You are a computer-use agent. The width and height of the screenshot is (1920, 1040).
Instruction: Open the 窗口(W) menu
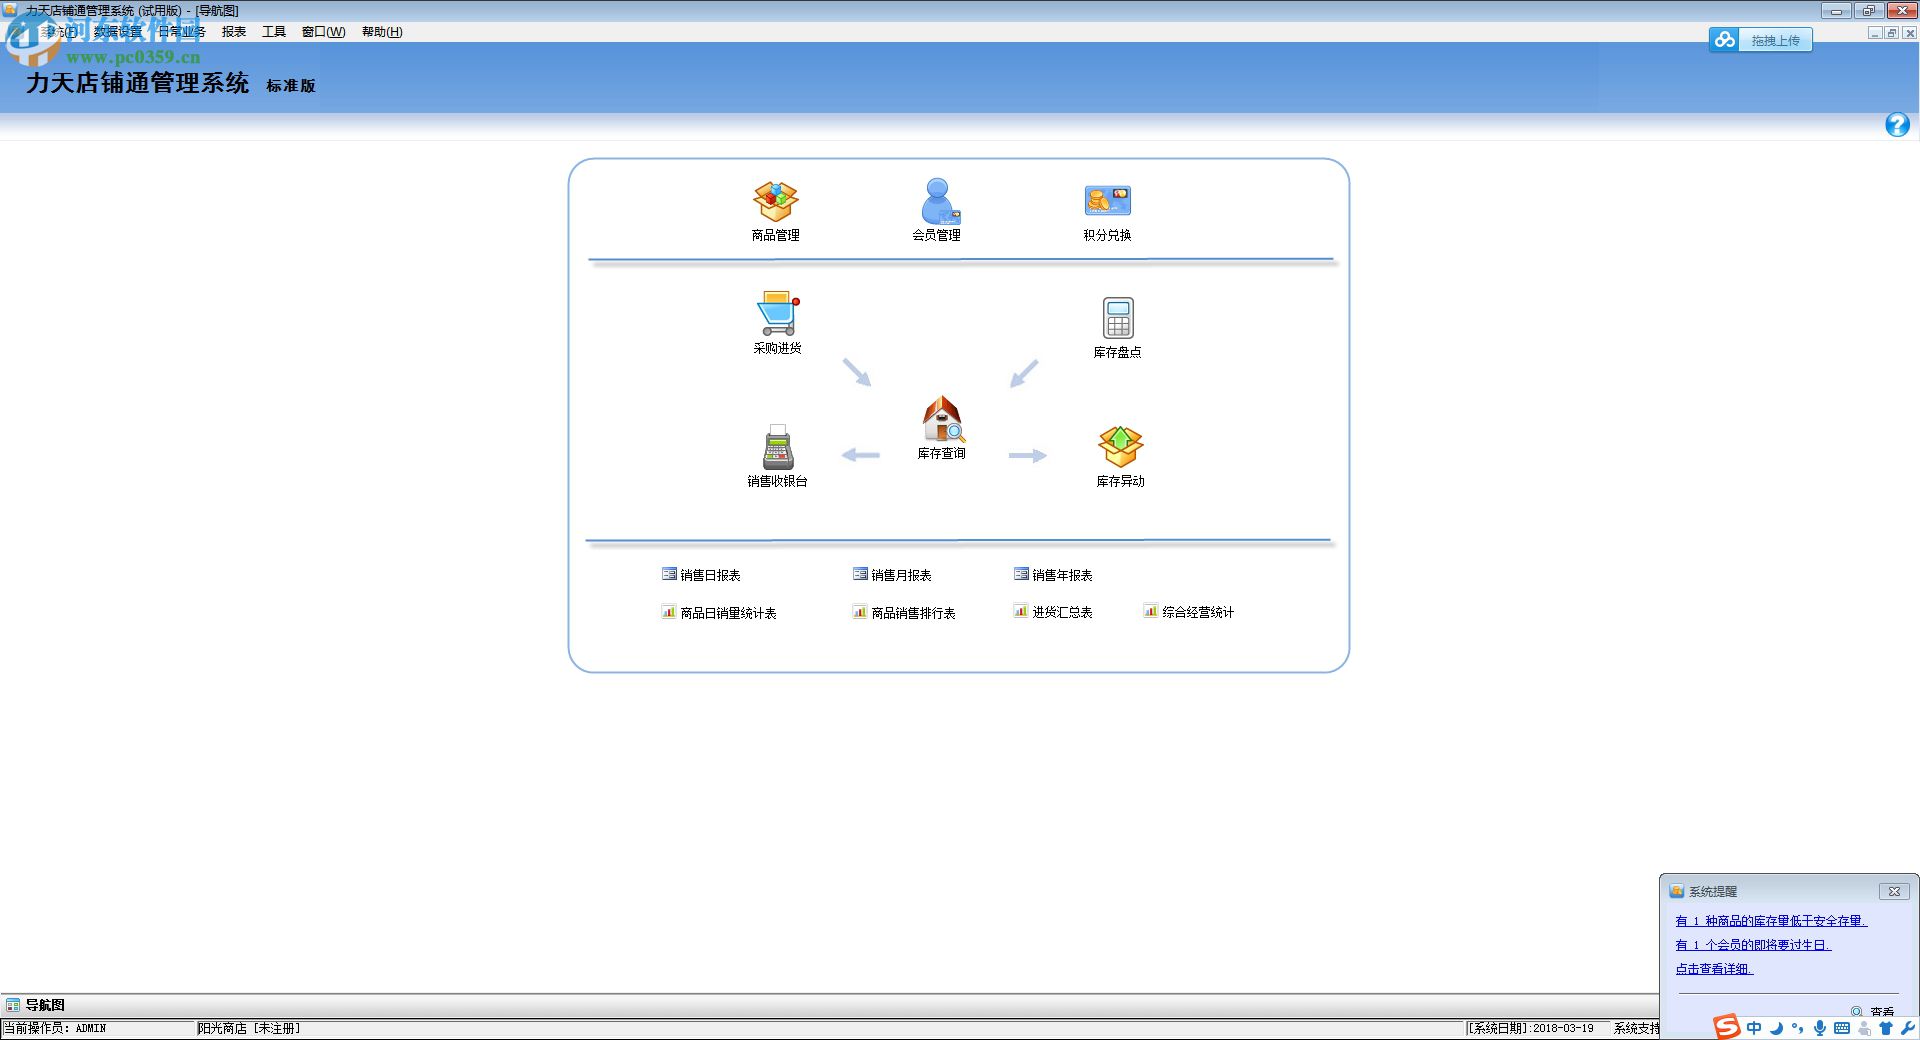(323, 32)
